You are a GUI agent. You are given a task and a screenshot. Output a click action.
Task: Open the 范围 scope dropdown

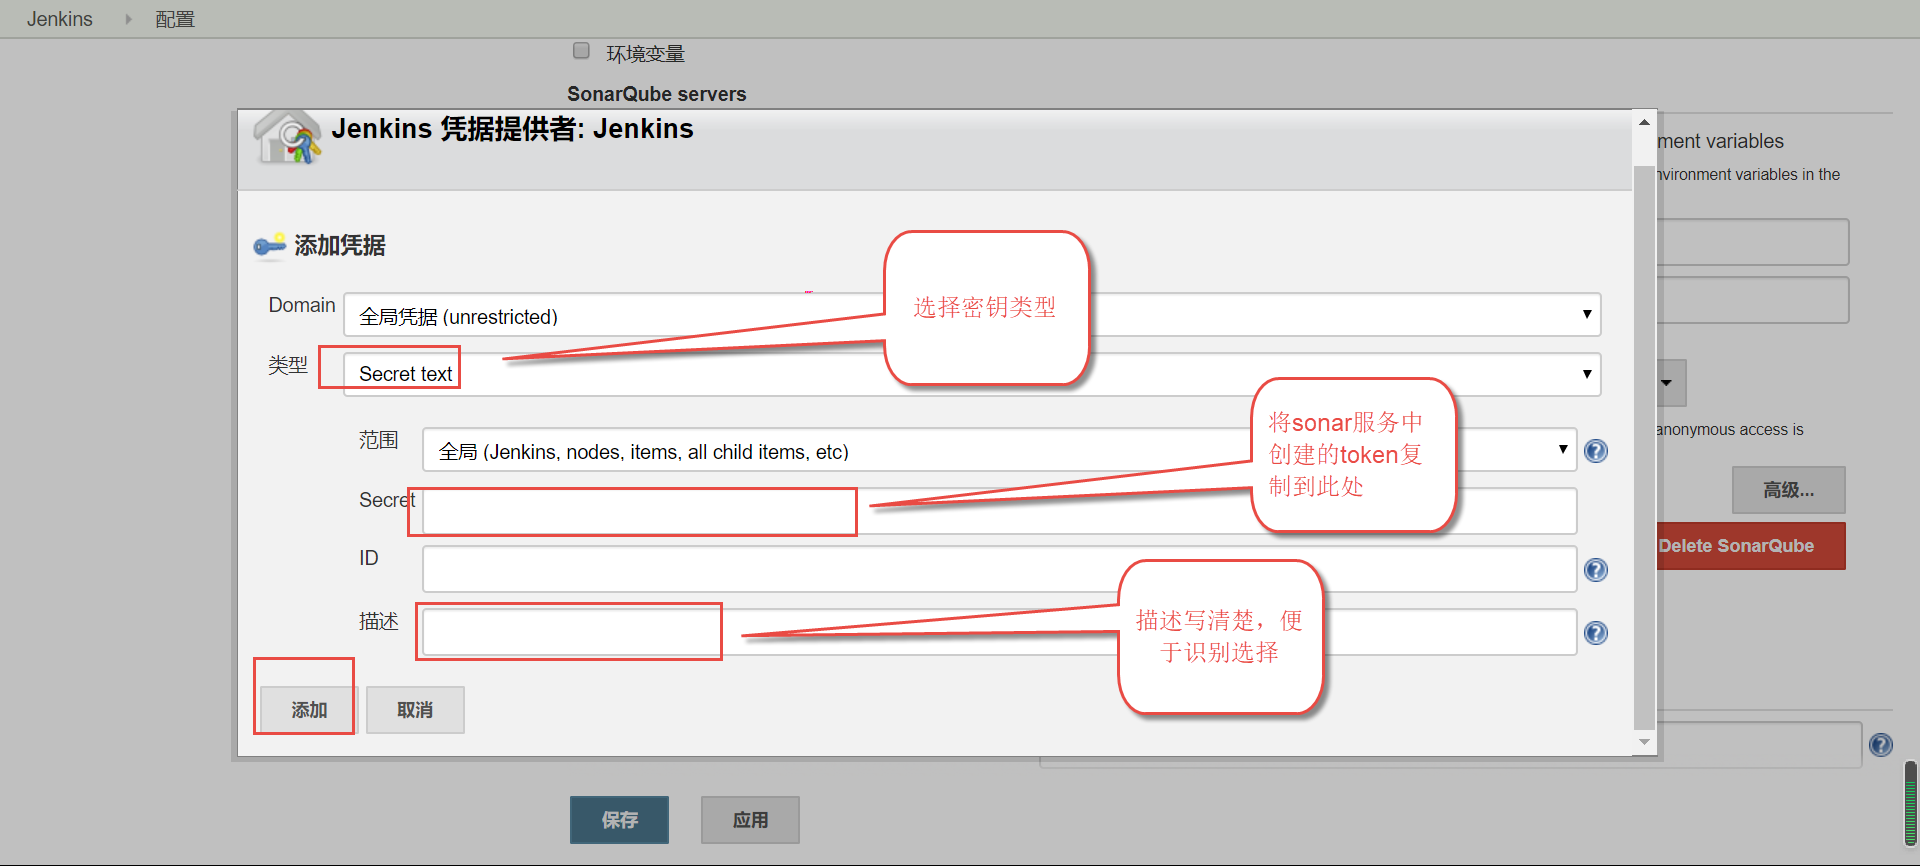[998, 451]
